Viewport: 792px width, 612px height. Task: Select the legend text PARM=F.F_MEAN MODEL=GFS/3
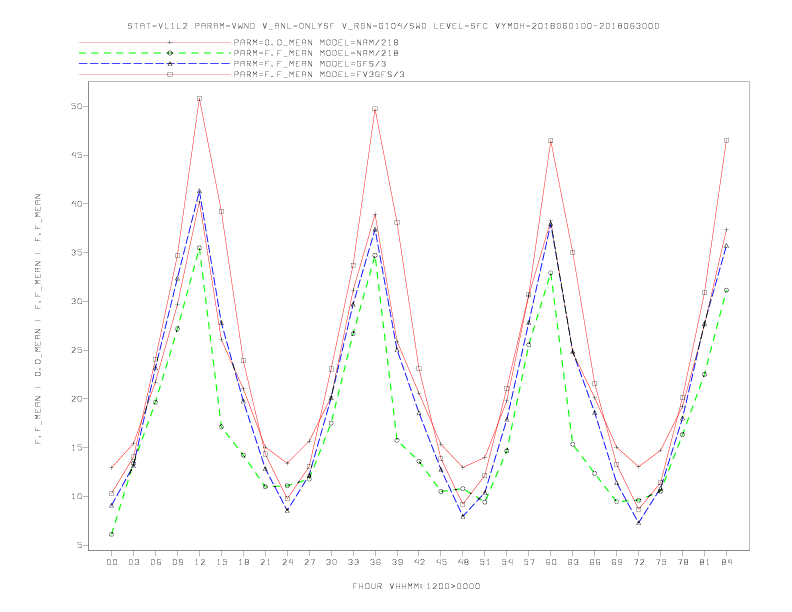click(x=310, y=64)
